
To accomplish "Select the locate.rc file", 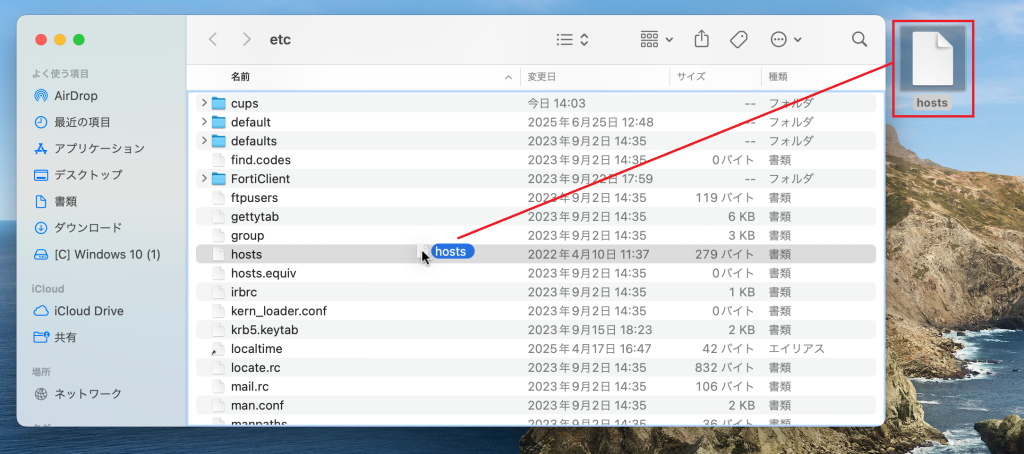I will (x=536, y=368).
